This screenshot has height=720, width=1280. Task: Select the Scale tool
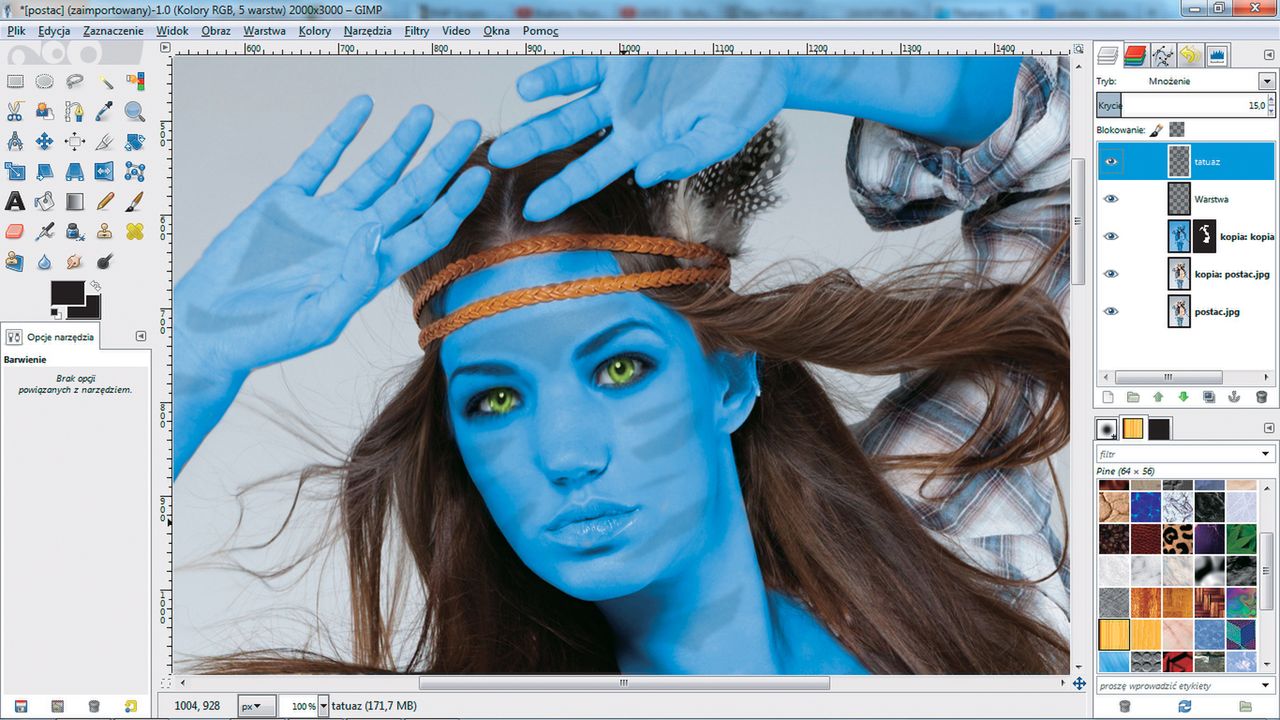click(15, 171)
